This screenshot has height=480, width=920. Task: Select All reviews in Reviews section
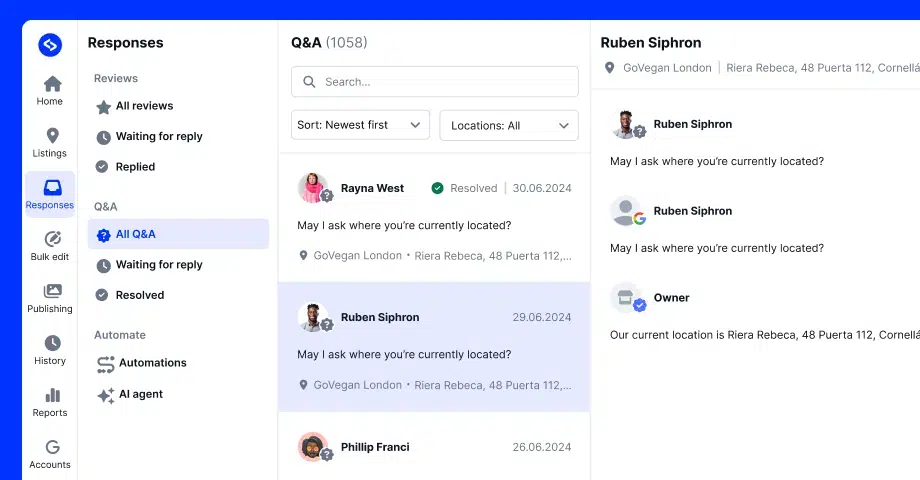(x=143, y=106)
